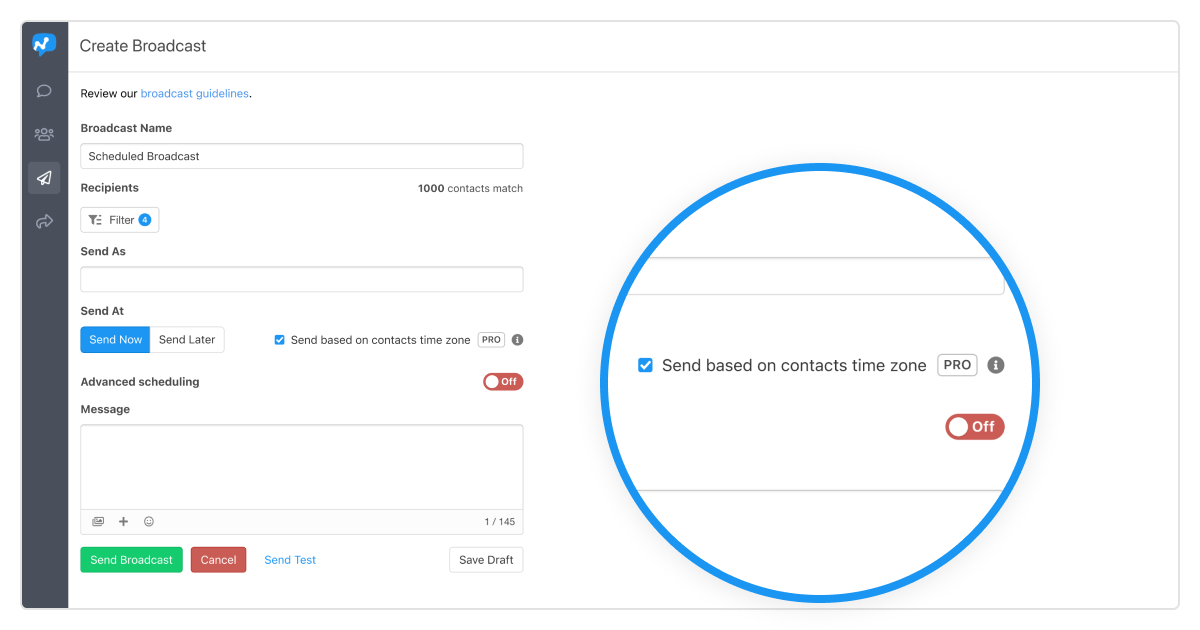Open the recipients Filter button
The image size is (1200, 630).
(x=119, y=220)
